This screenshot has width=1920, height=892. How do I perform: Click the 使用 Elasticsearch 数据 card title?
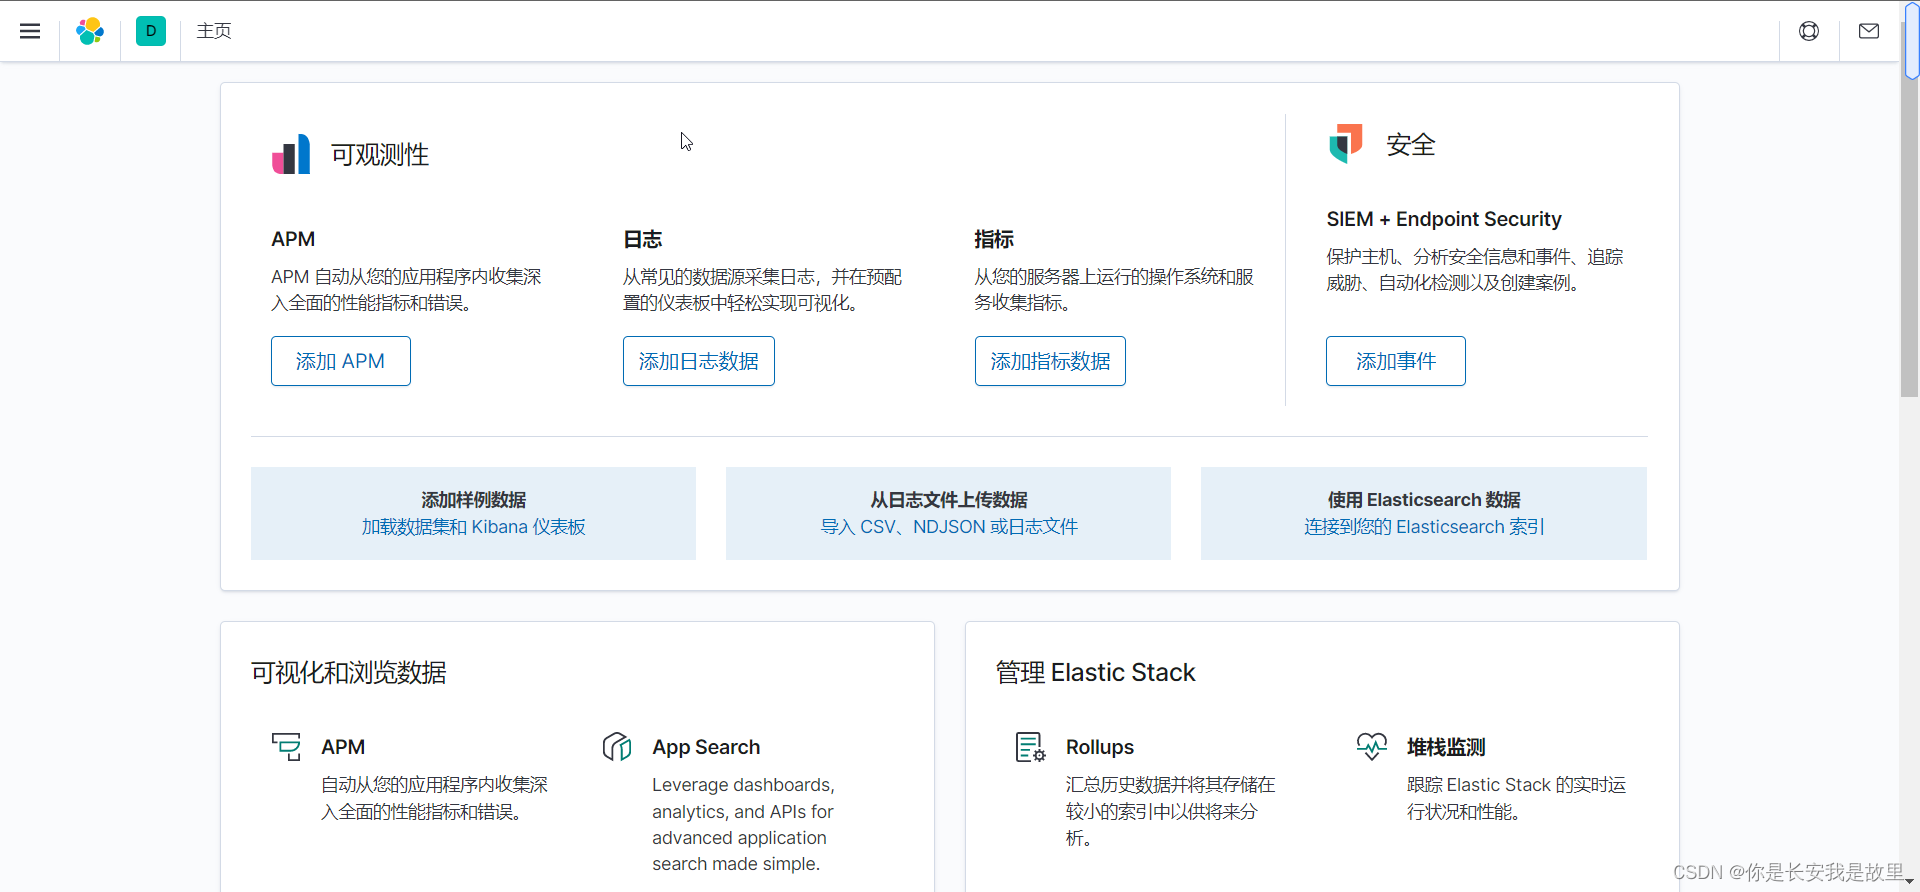click(x=1424, y=500)
